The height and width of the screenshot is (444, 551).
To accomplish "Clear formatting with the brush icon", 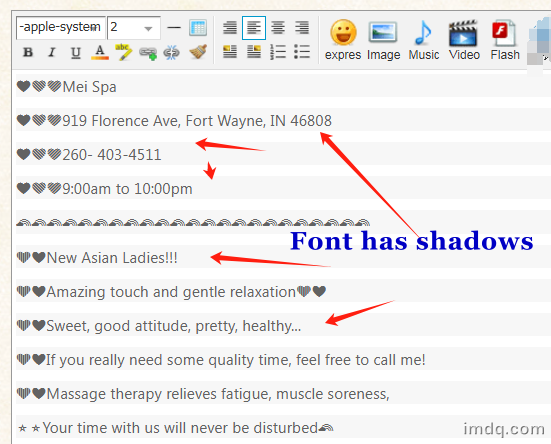I will 198,52.
